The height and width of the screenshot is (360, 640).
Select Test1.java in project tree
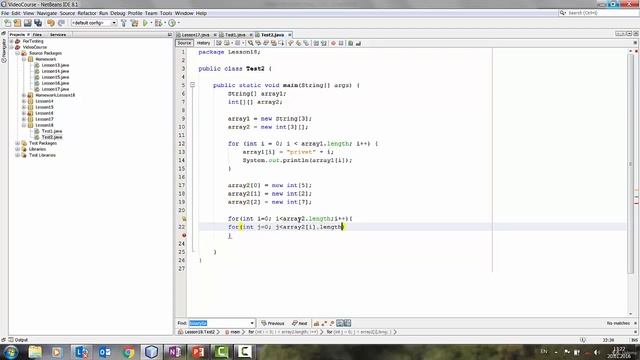coord(52,131)
